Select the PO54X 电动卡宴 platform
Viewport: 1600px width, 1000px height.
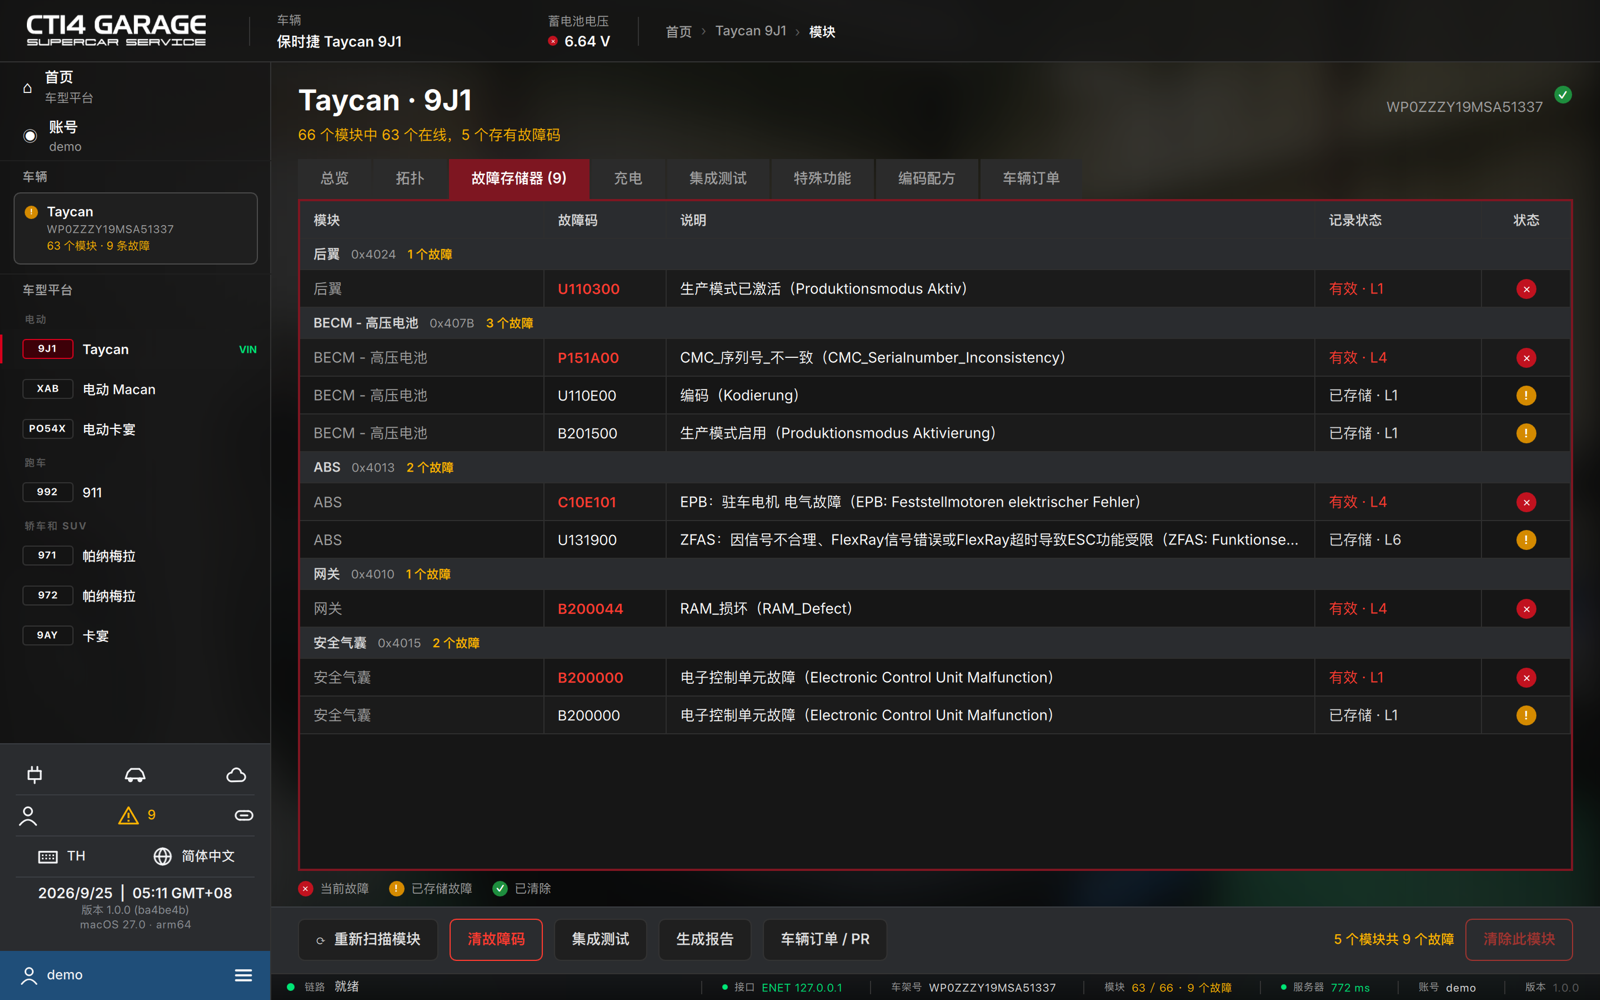point(135,430)
